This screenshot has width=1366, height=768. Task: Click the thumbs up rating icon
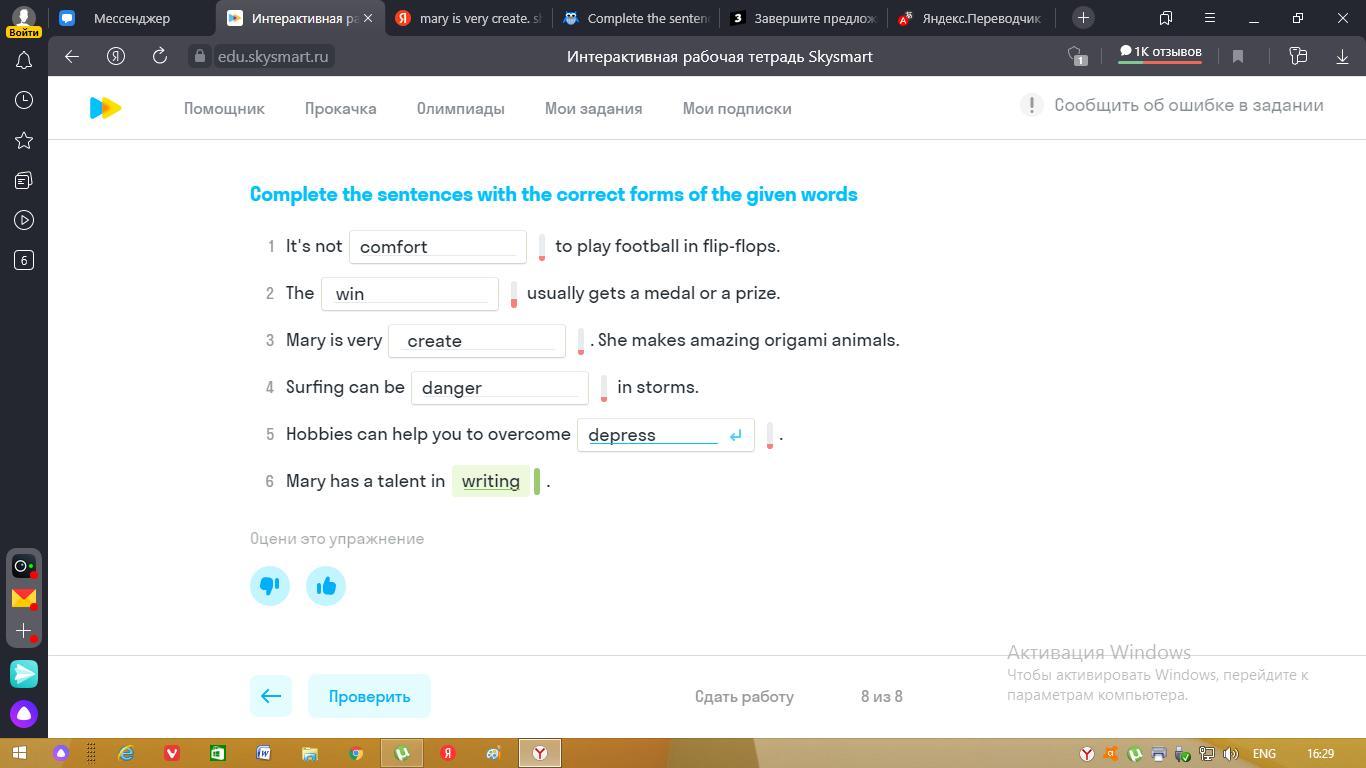click(x=326, y=586)
